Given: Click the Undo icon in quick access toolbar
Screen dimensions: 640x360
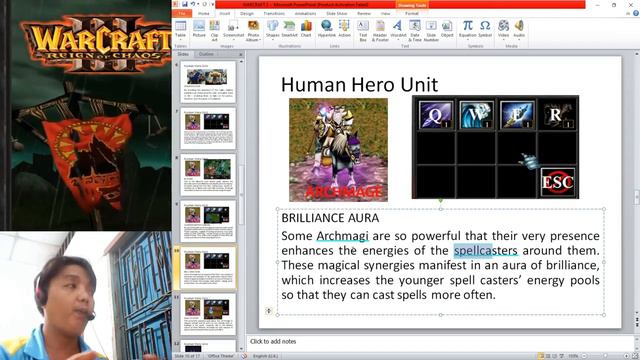Looking at the screenshot, I should [x=192, y=4].
